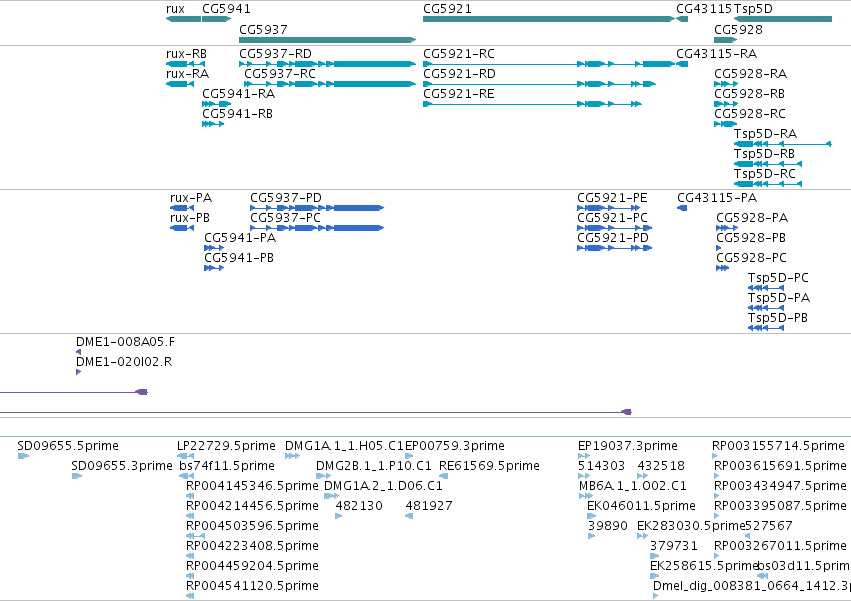
Task: Click protein Tsp5D-PC label
Action: [778, 278]
